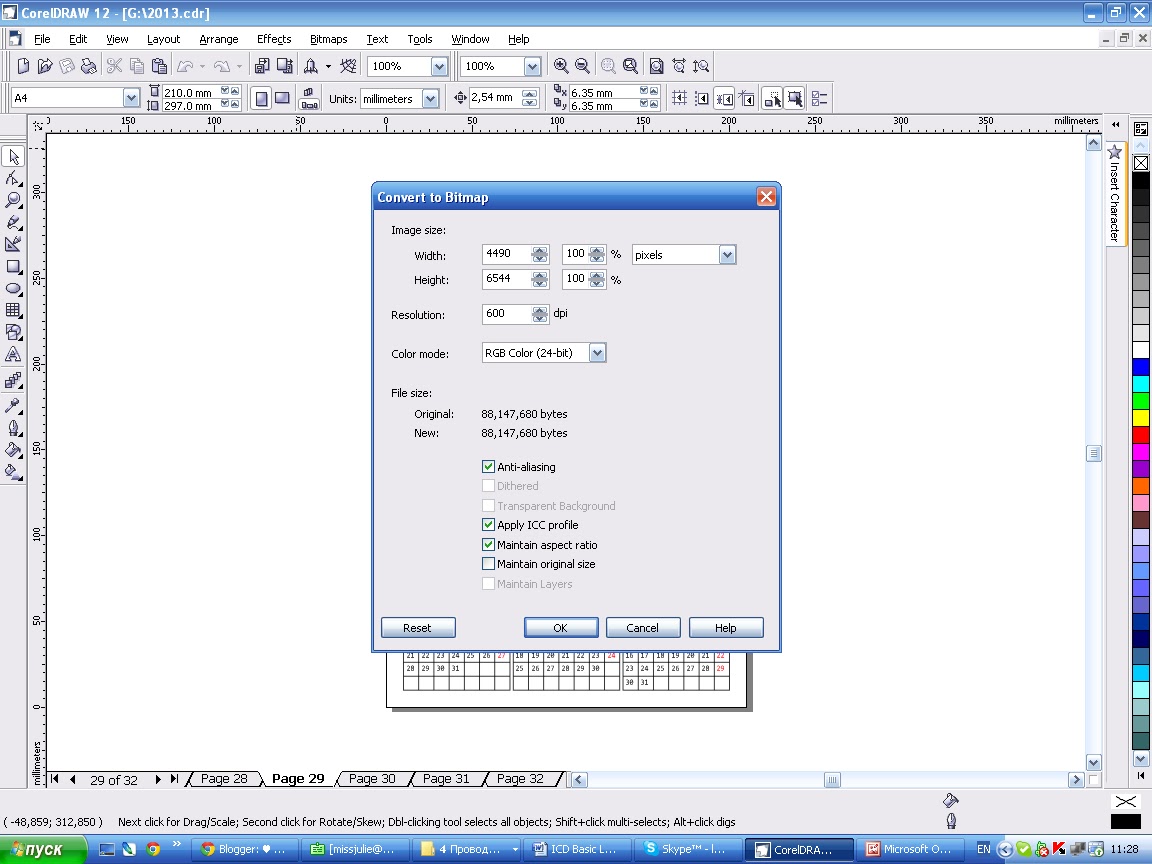Click the Zoom Out magnifier icon
Screen dimensions: 1152x864
[582, 66]
